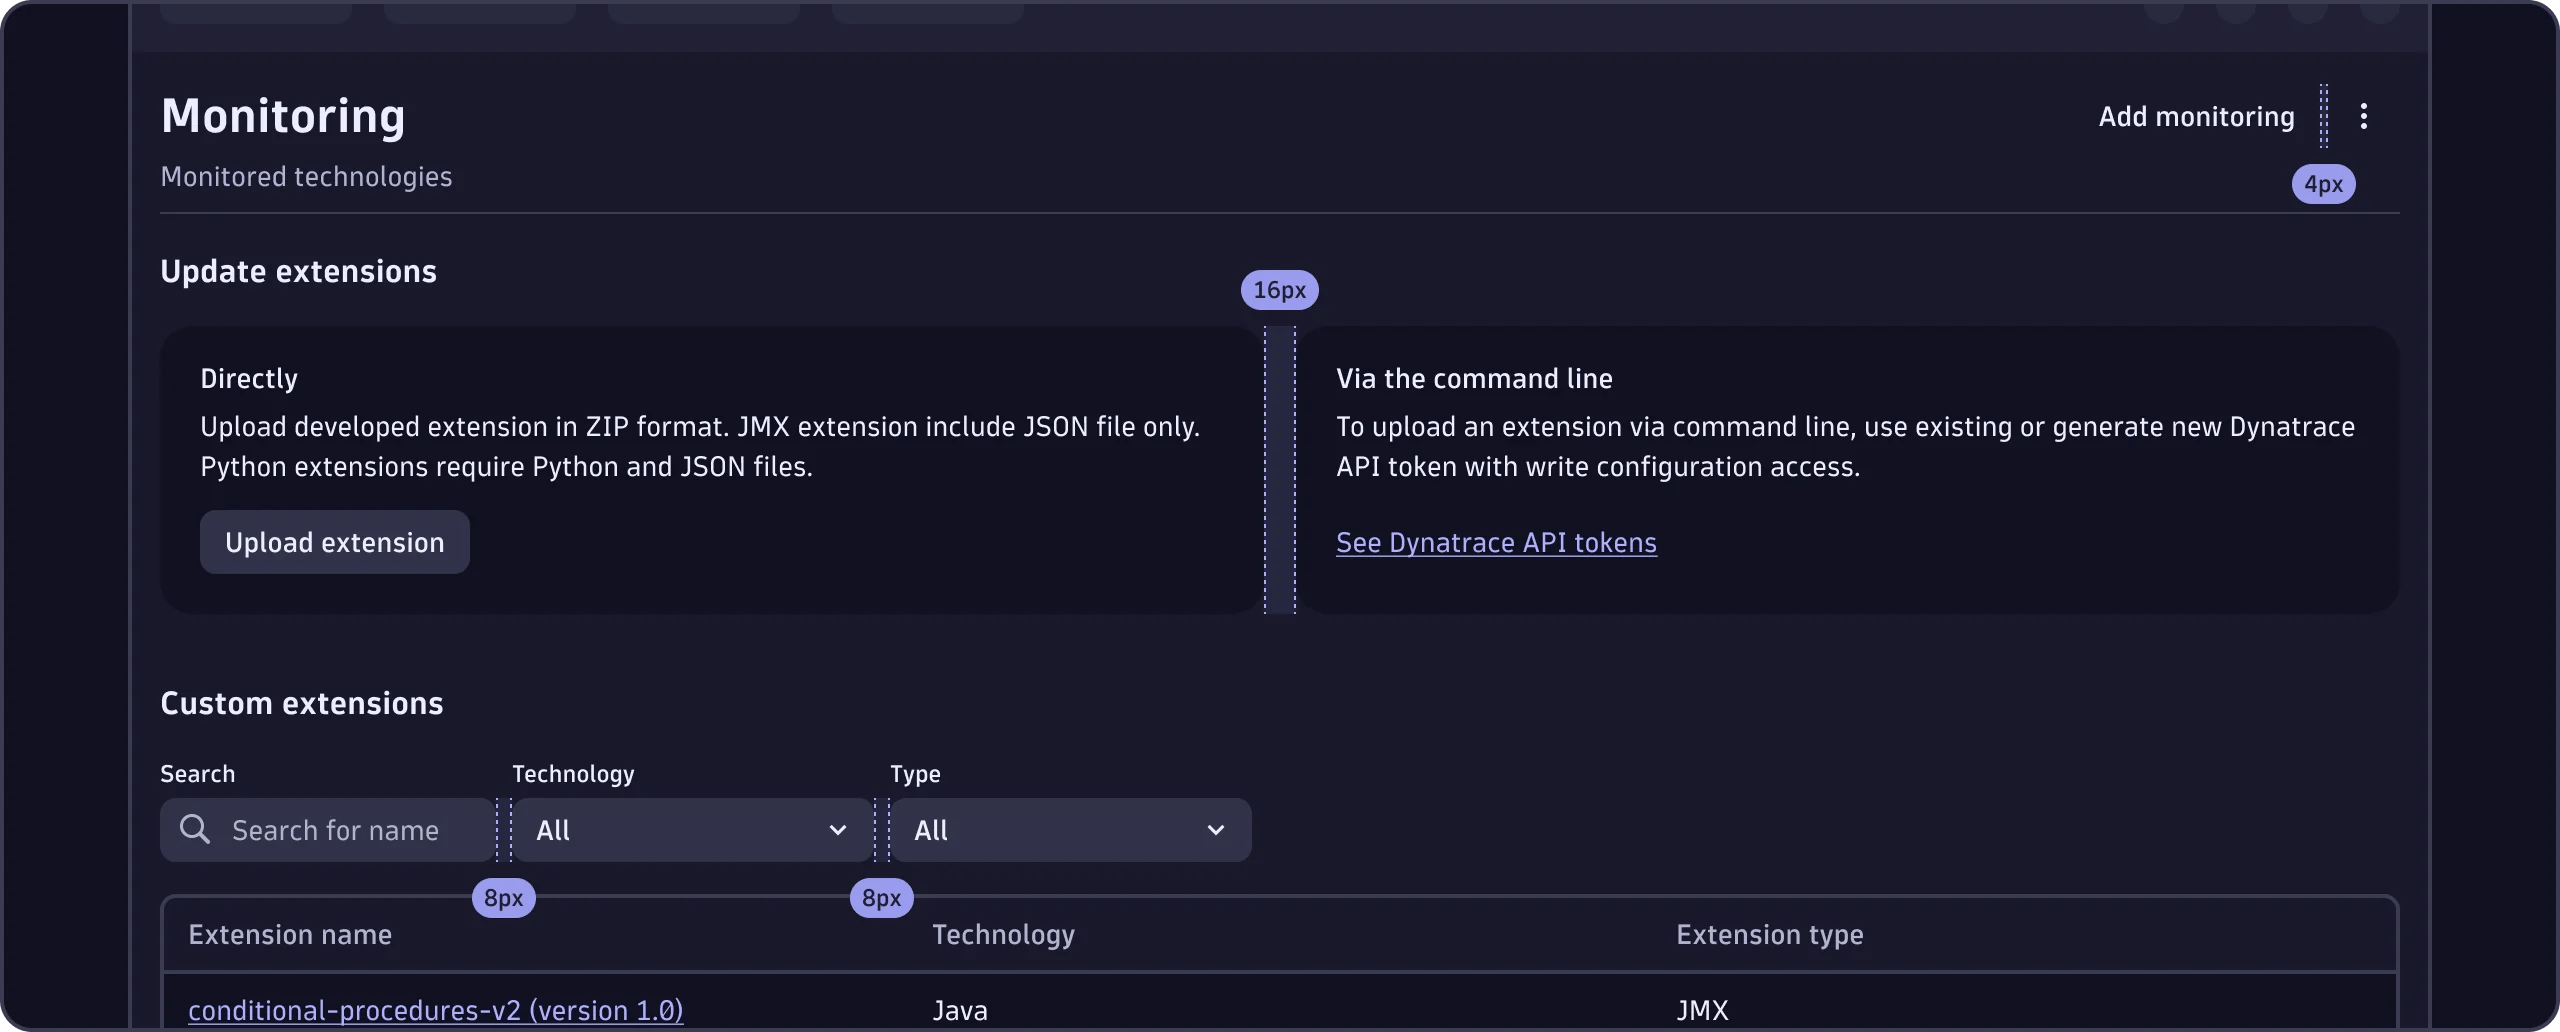The image size is (2560, 1032).
Task: Click the chevron arrow on the Technology dropdown
Action: click(x=839, y=829)
